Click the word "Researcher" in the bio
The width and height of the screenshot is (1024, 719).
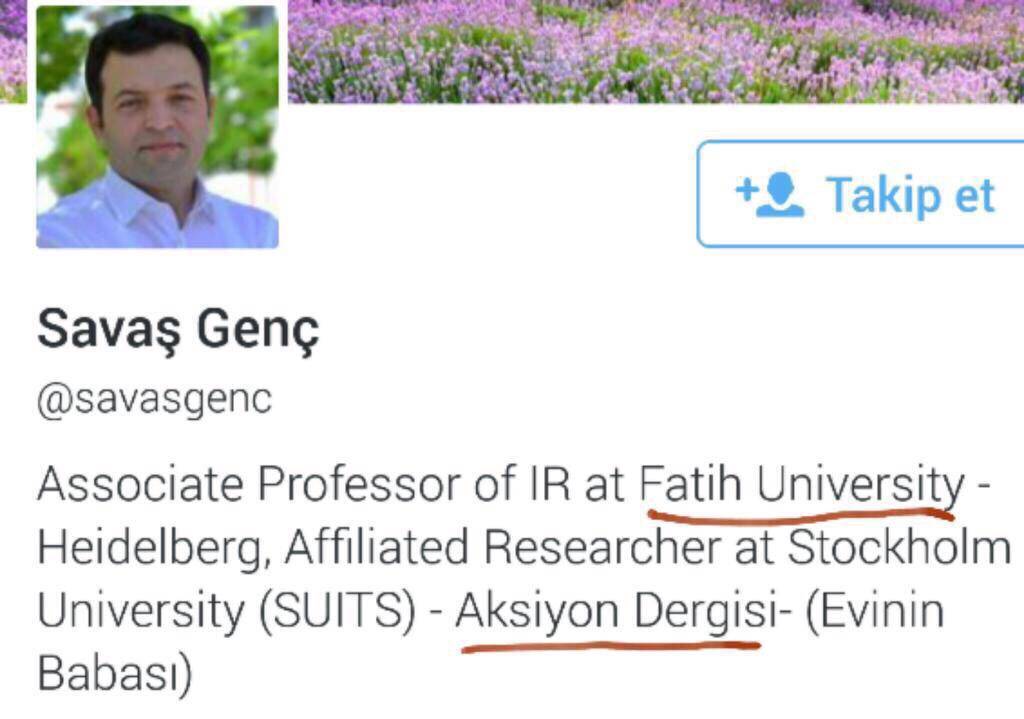(591, 549)
